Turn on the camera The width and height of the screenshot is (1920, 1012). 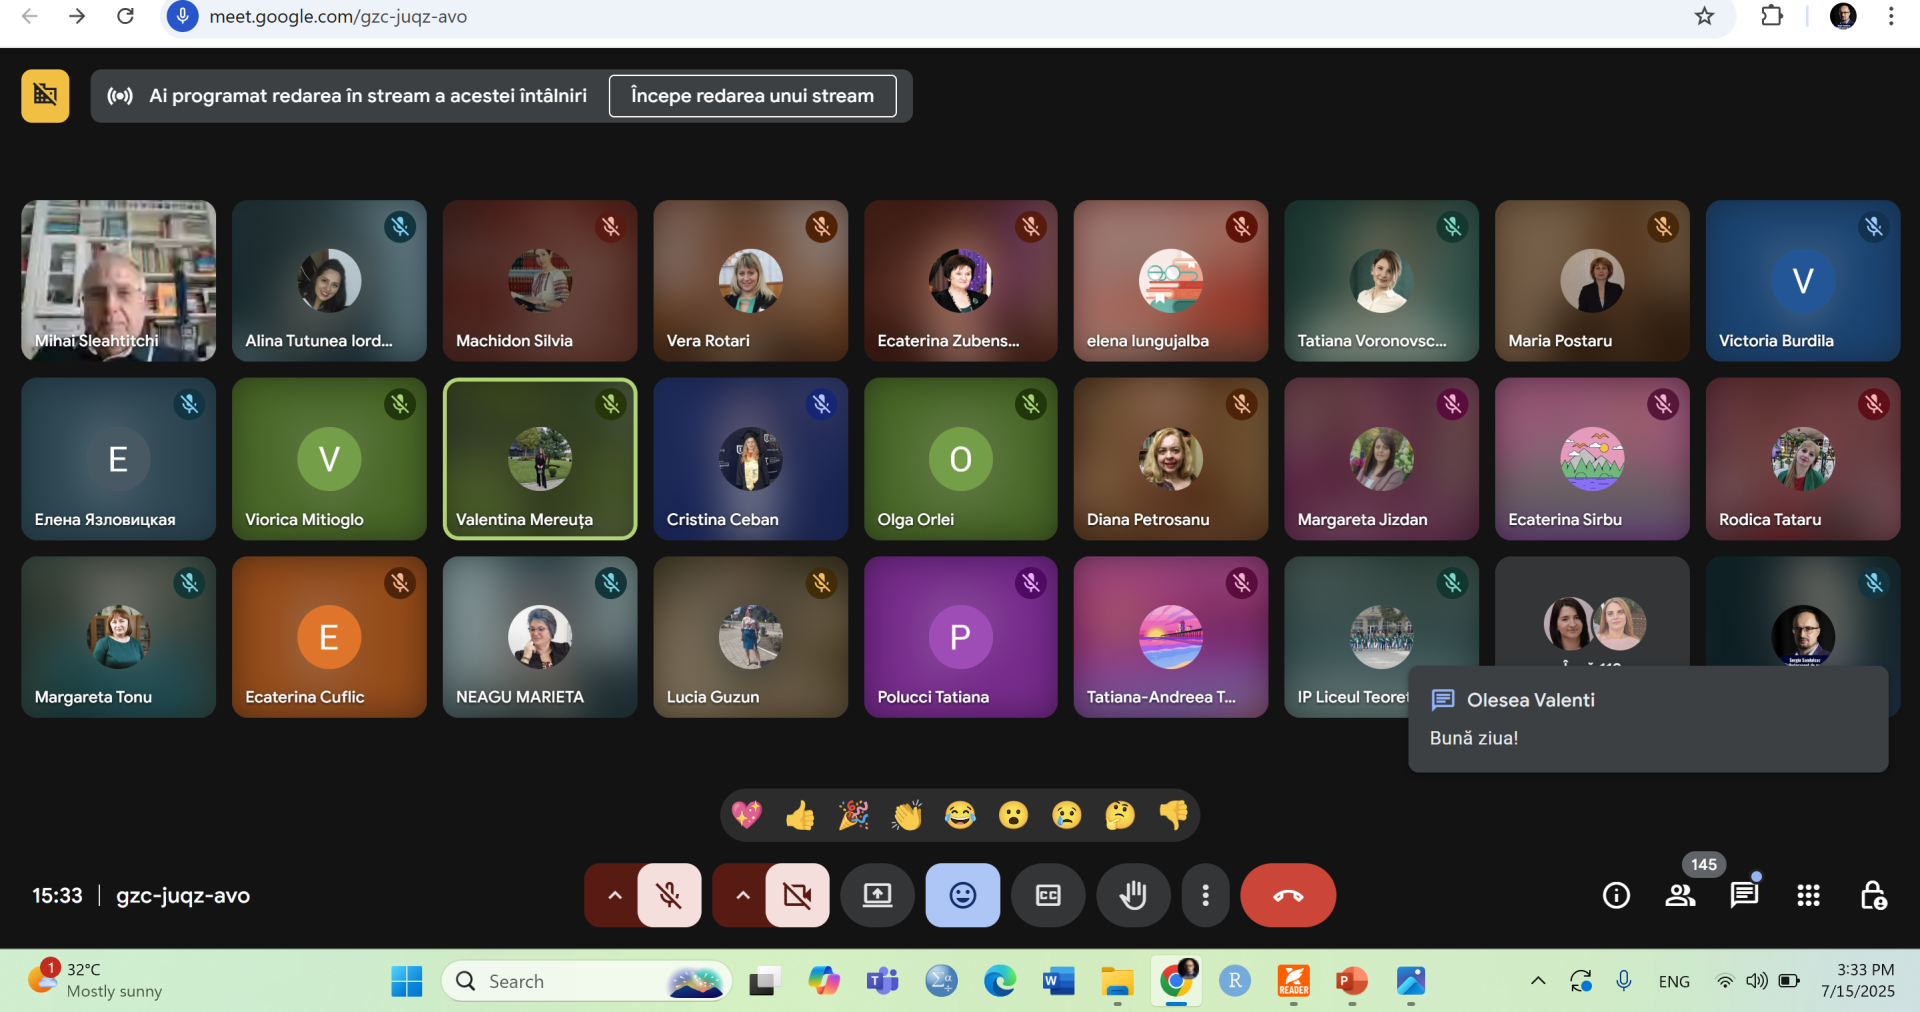point(797,895)
